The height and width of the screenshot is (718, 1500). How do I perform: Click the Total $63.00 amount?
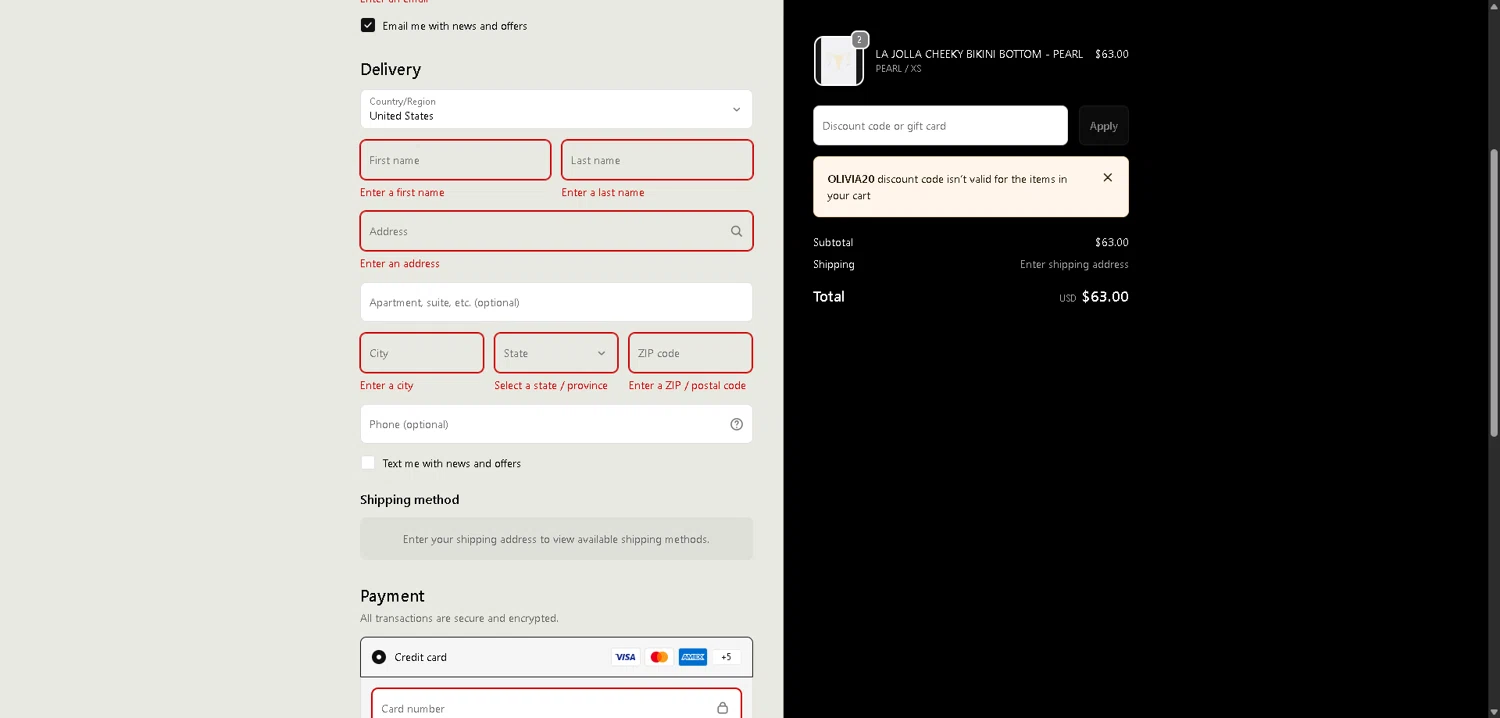(1105, 297)
